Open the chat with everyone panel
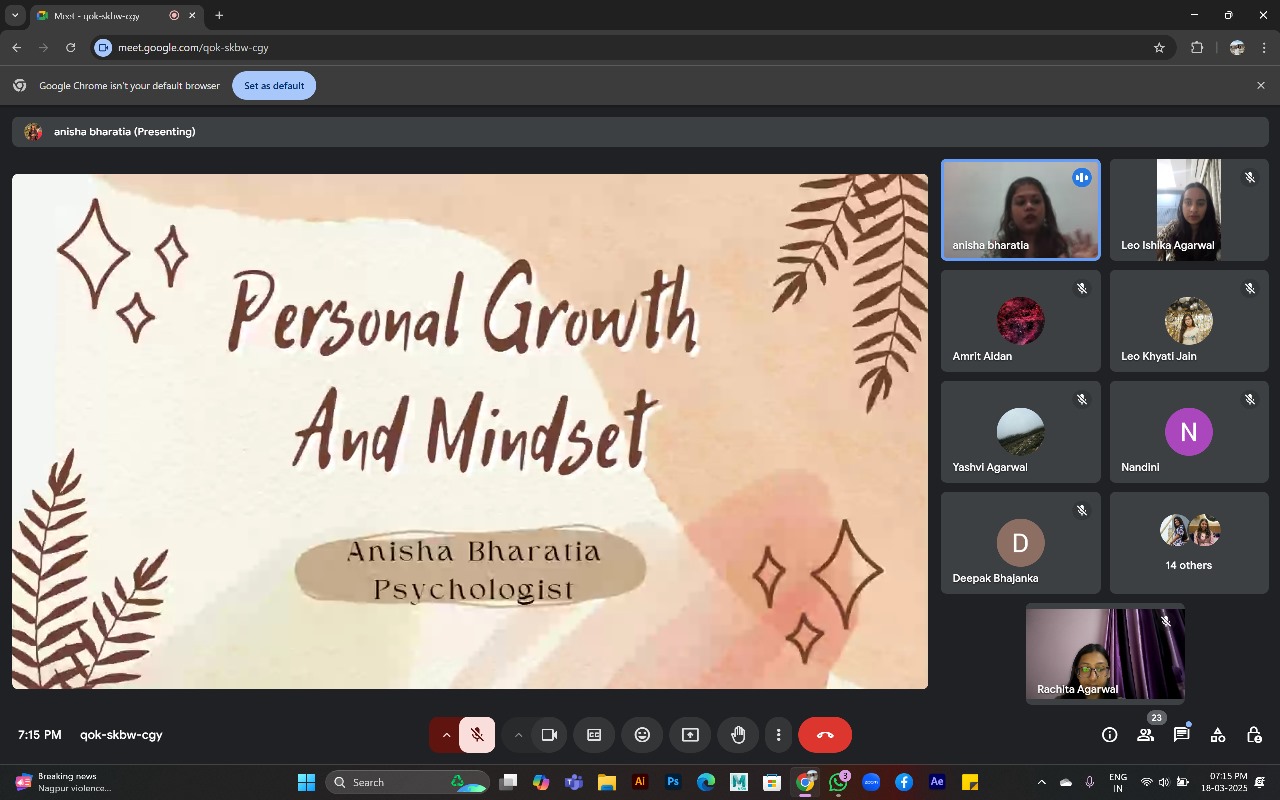 tap(1181, 735)
